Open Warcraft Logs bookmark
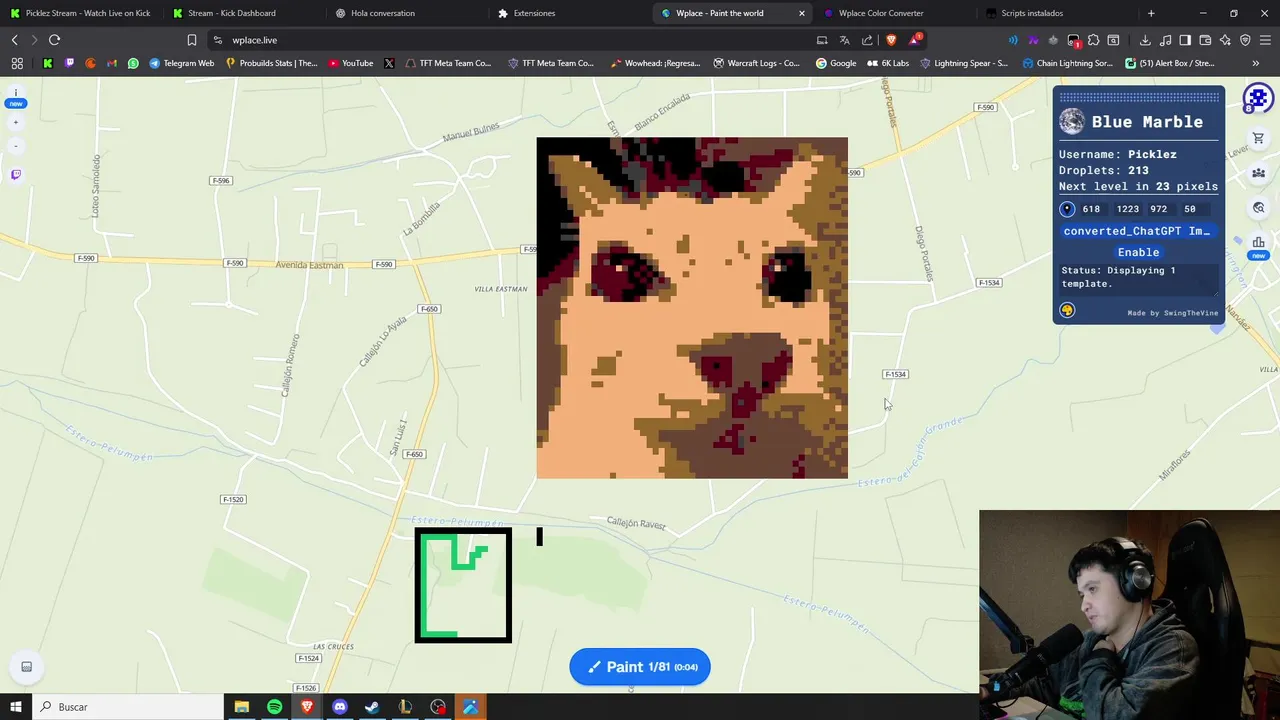1280x720 pixels. click(x=756, y=63)
